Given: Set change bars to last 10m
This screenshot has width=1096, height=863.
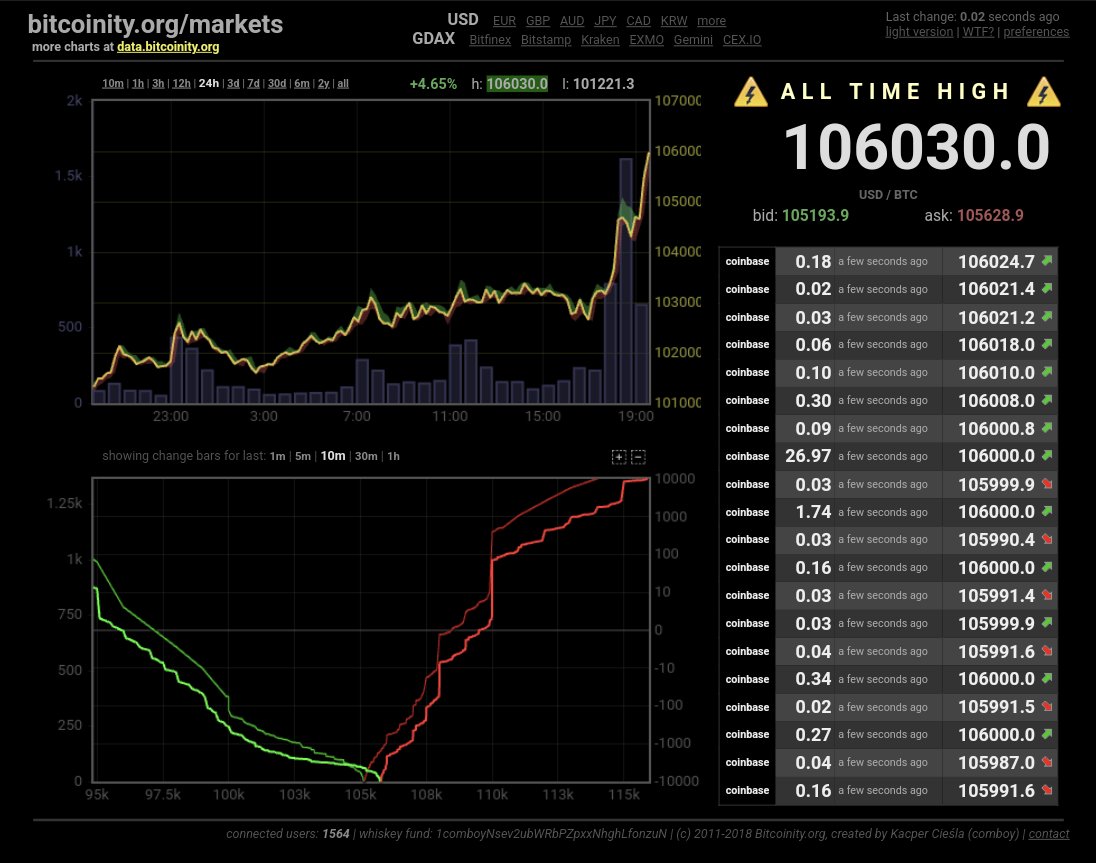Looking at the screenshot, I should tap(333, 456).
